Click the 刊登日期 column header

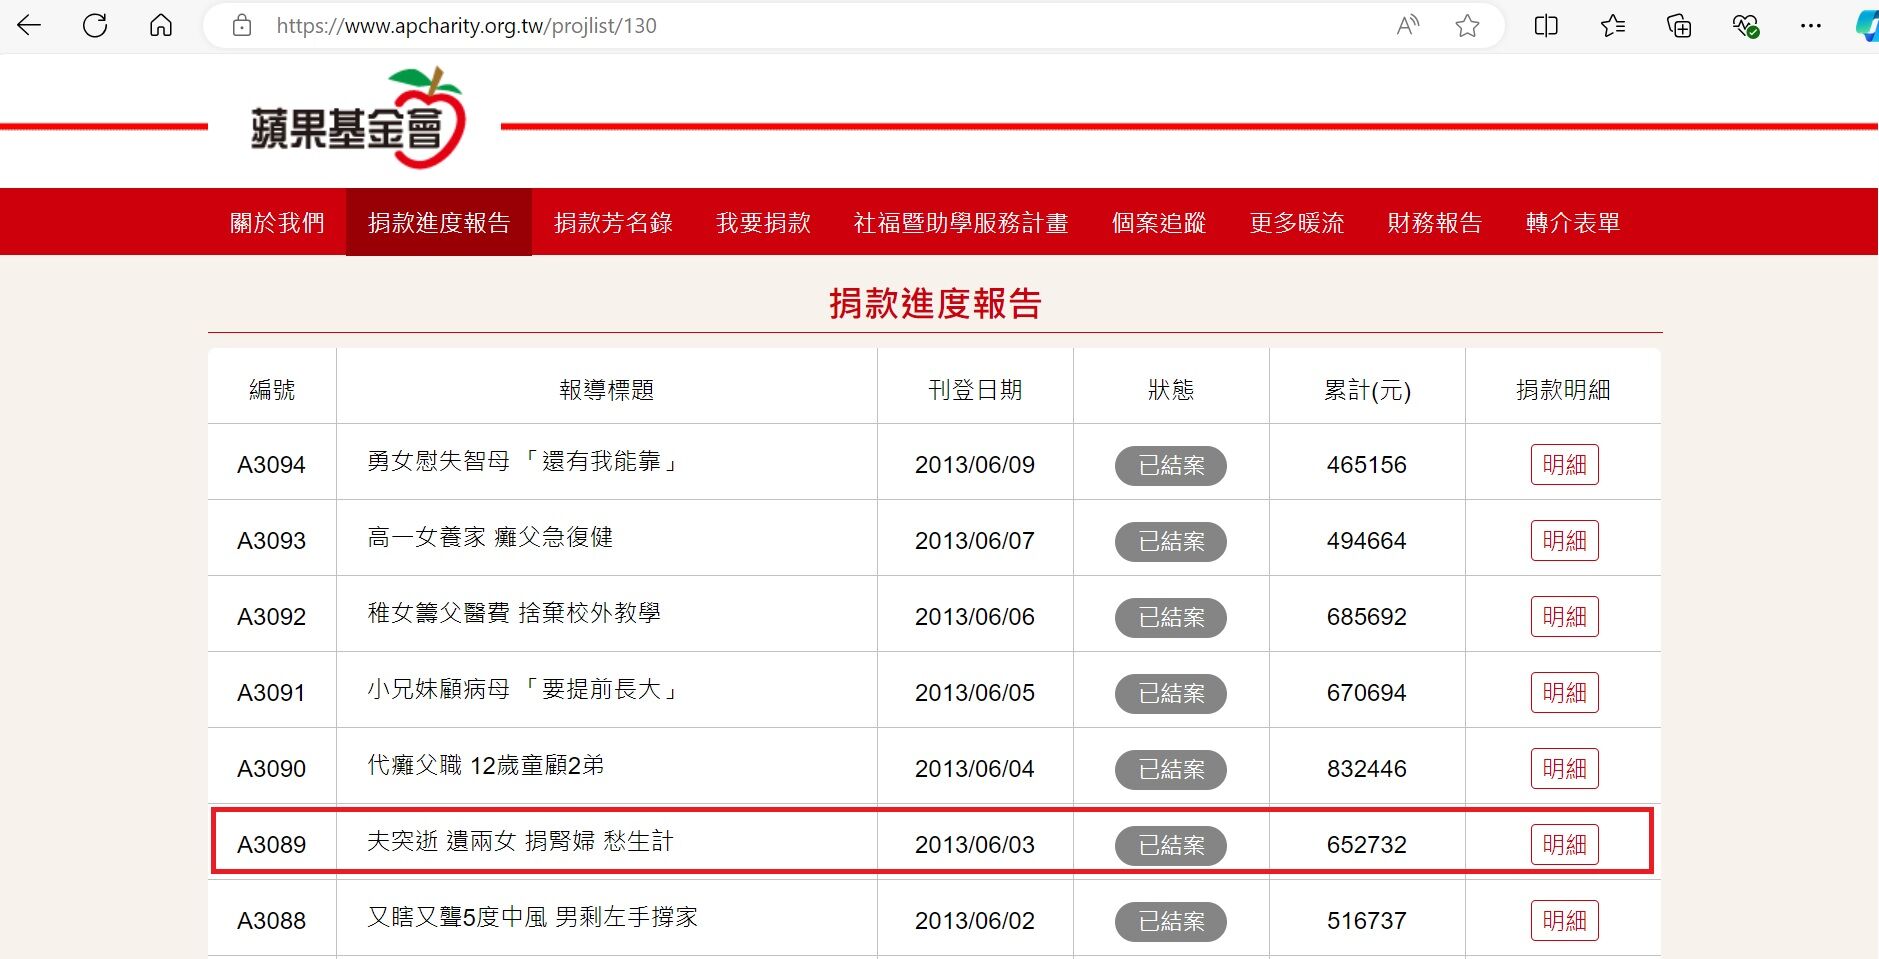(x=975, y=390)
